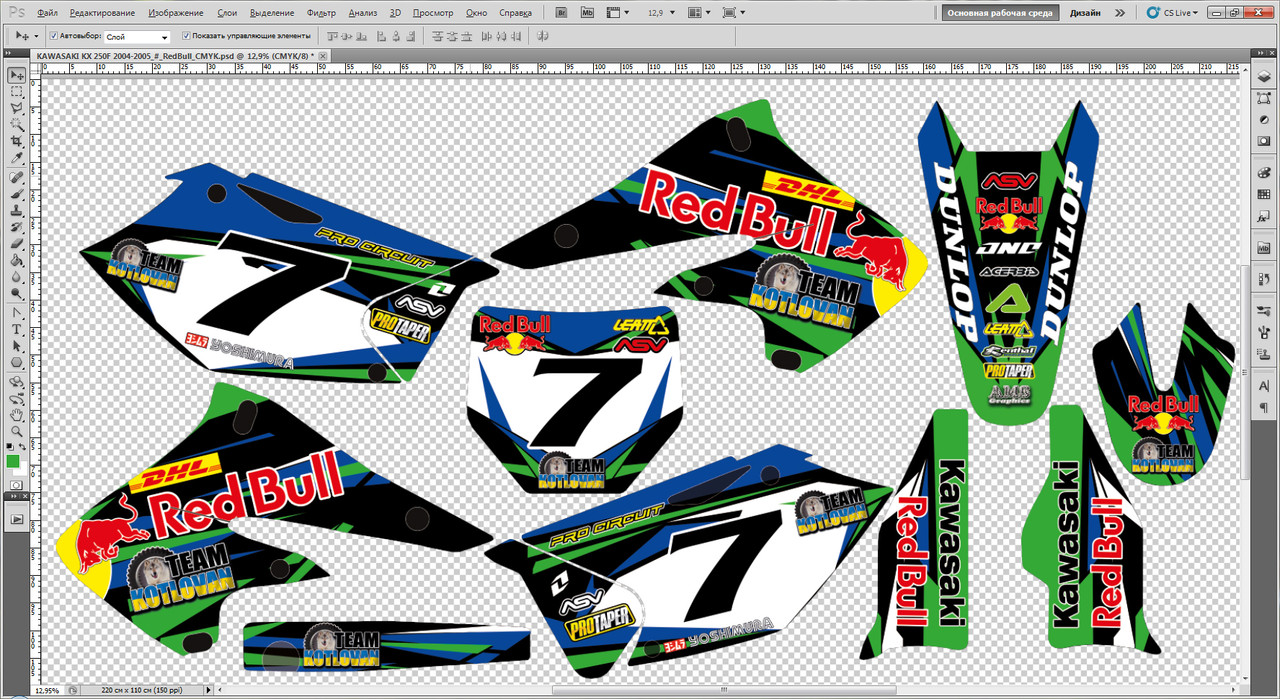Click the green foreground color swatch
The height and width of the screenshot is (699, 1280).
coord(12,460)
